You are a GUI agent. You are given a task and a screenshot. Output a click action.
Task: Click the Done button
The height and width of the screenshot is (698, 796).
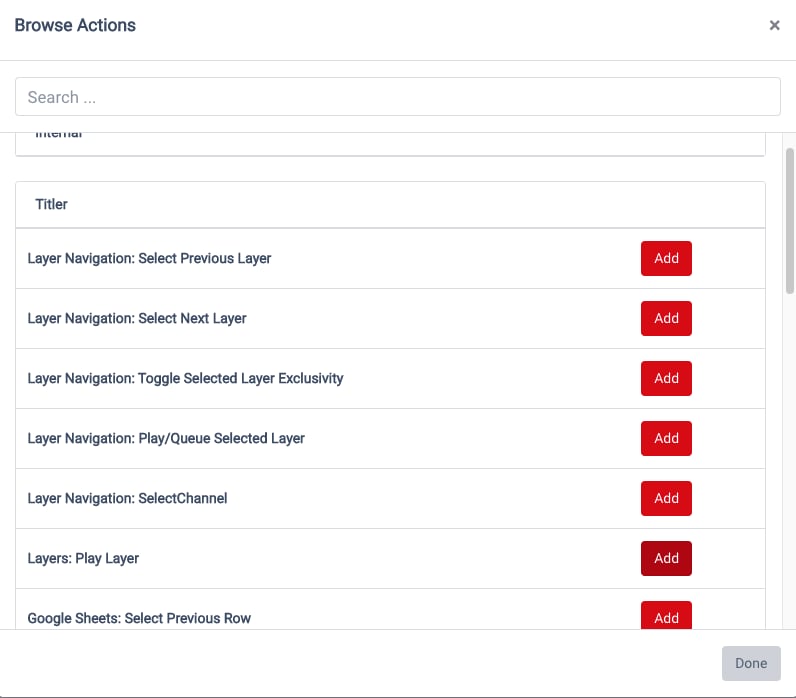click(751, 663)
